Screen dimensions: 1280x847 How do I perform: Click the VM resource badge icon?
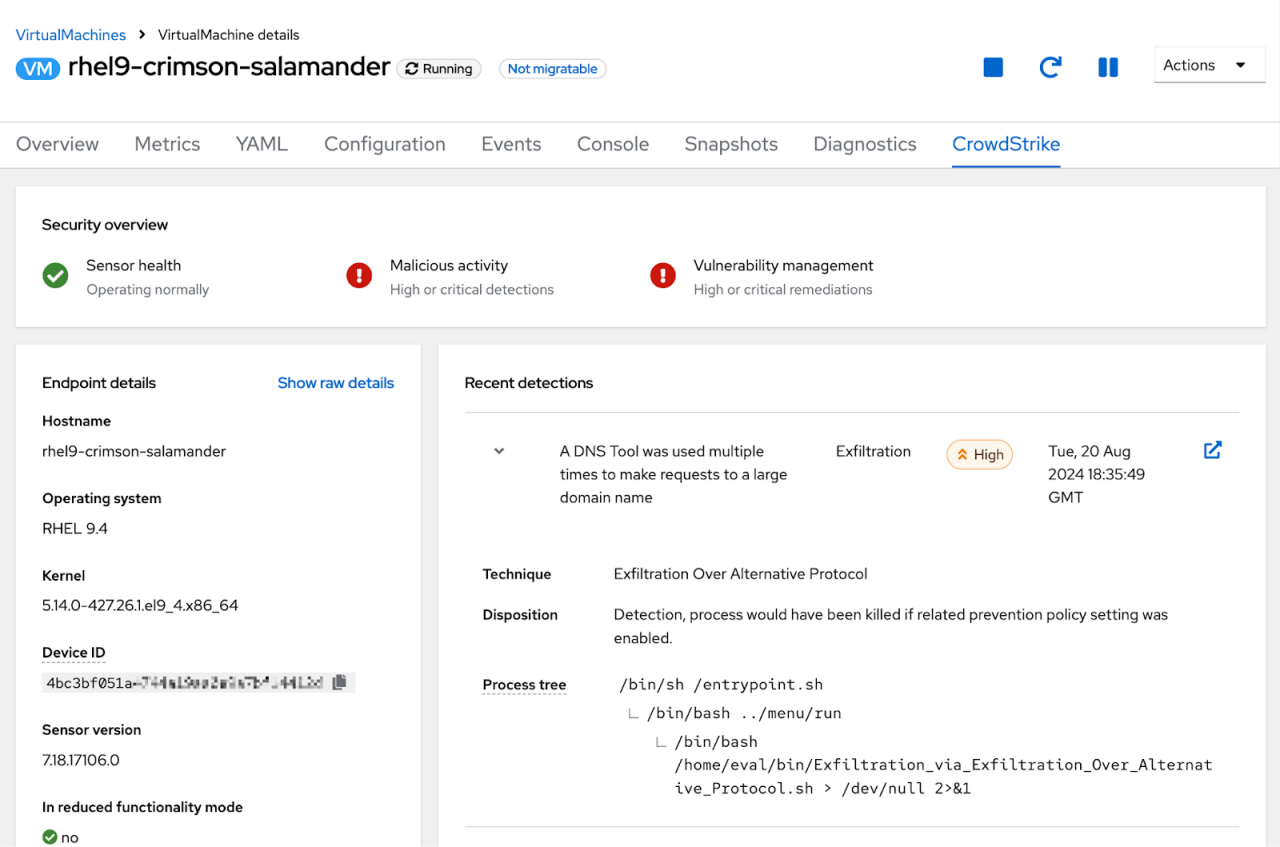click(38, 68)
